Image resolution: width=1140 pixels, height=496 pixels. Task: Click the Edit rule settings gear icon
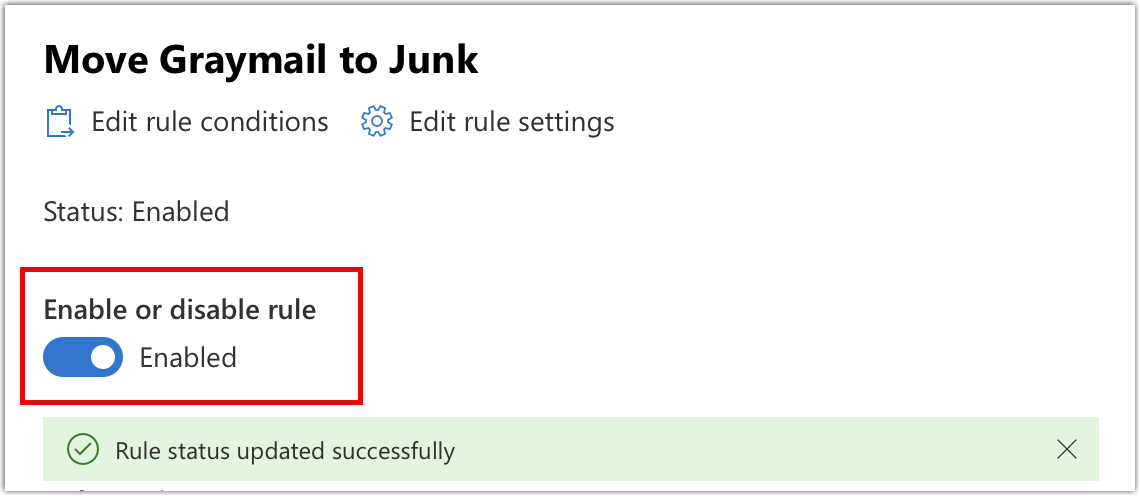click(x=375, y=122)
